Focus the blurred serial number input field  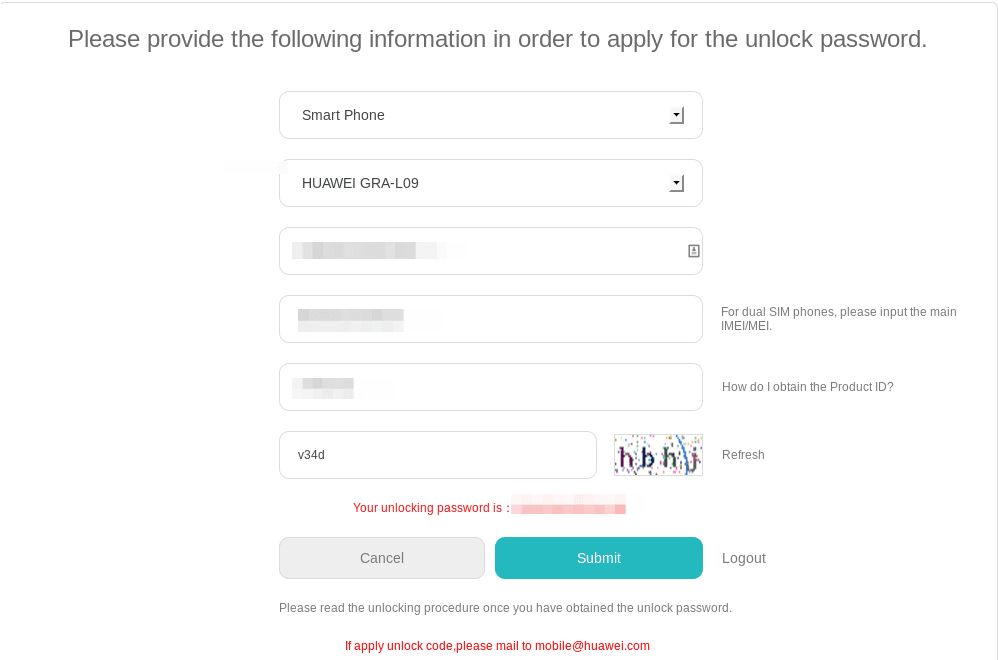pyautogui.click(x=491, y=251)
